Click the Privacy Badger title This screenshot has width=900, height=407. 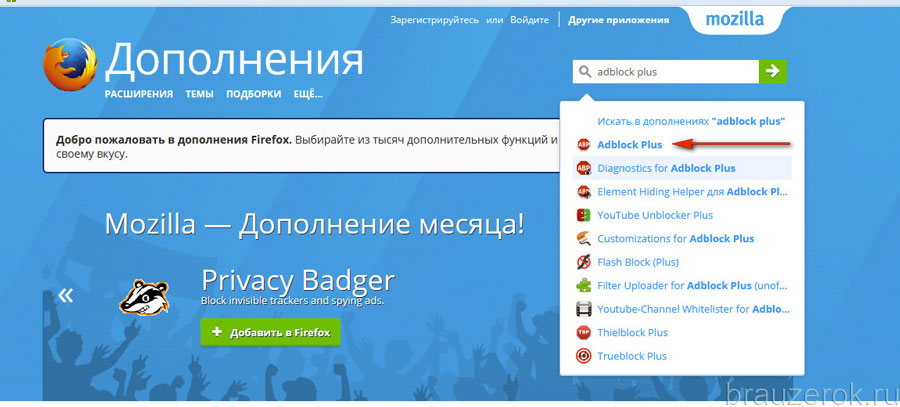point(298,281)
